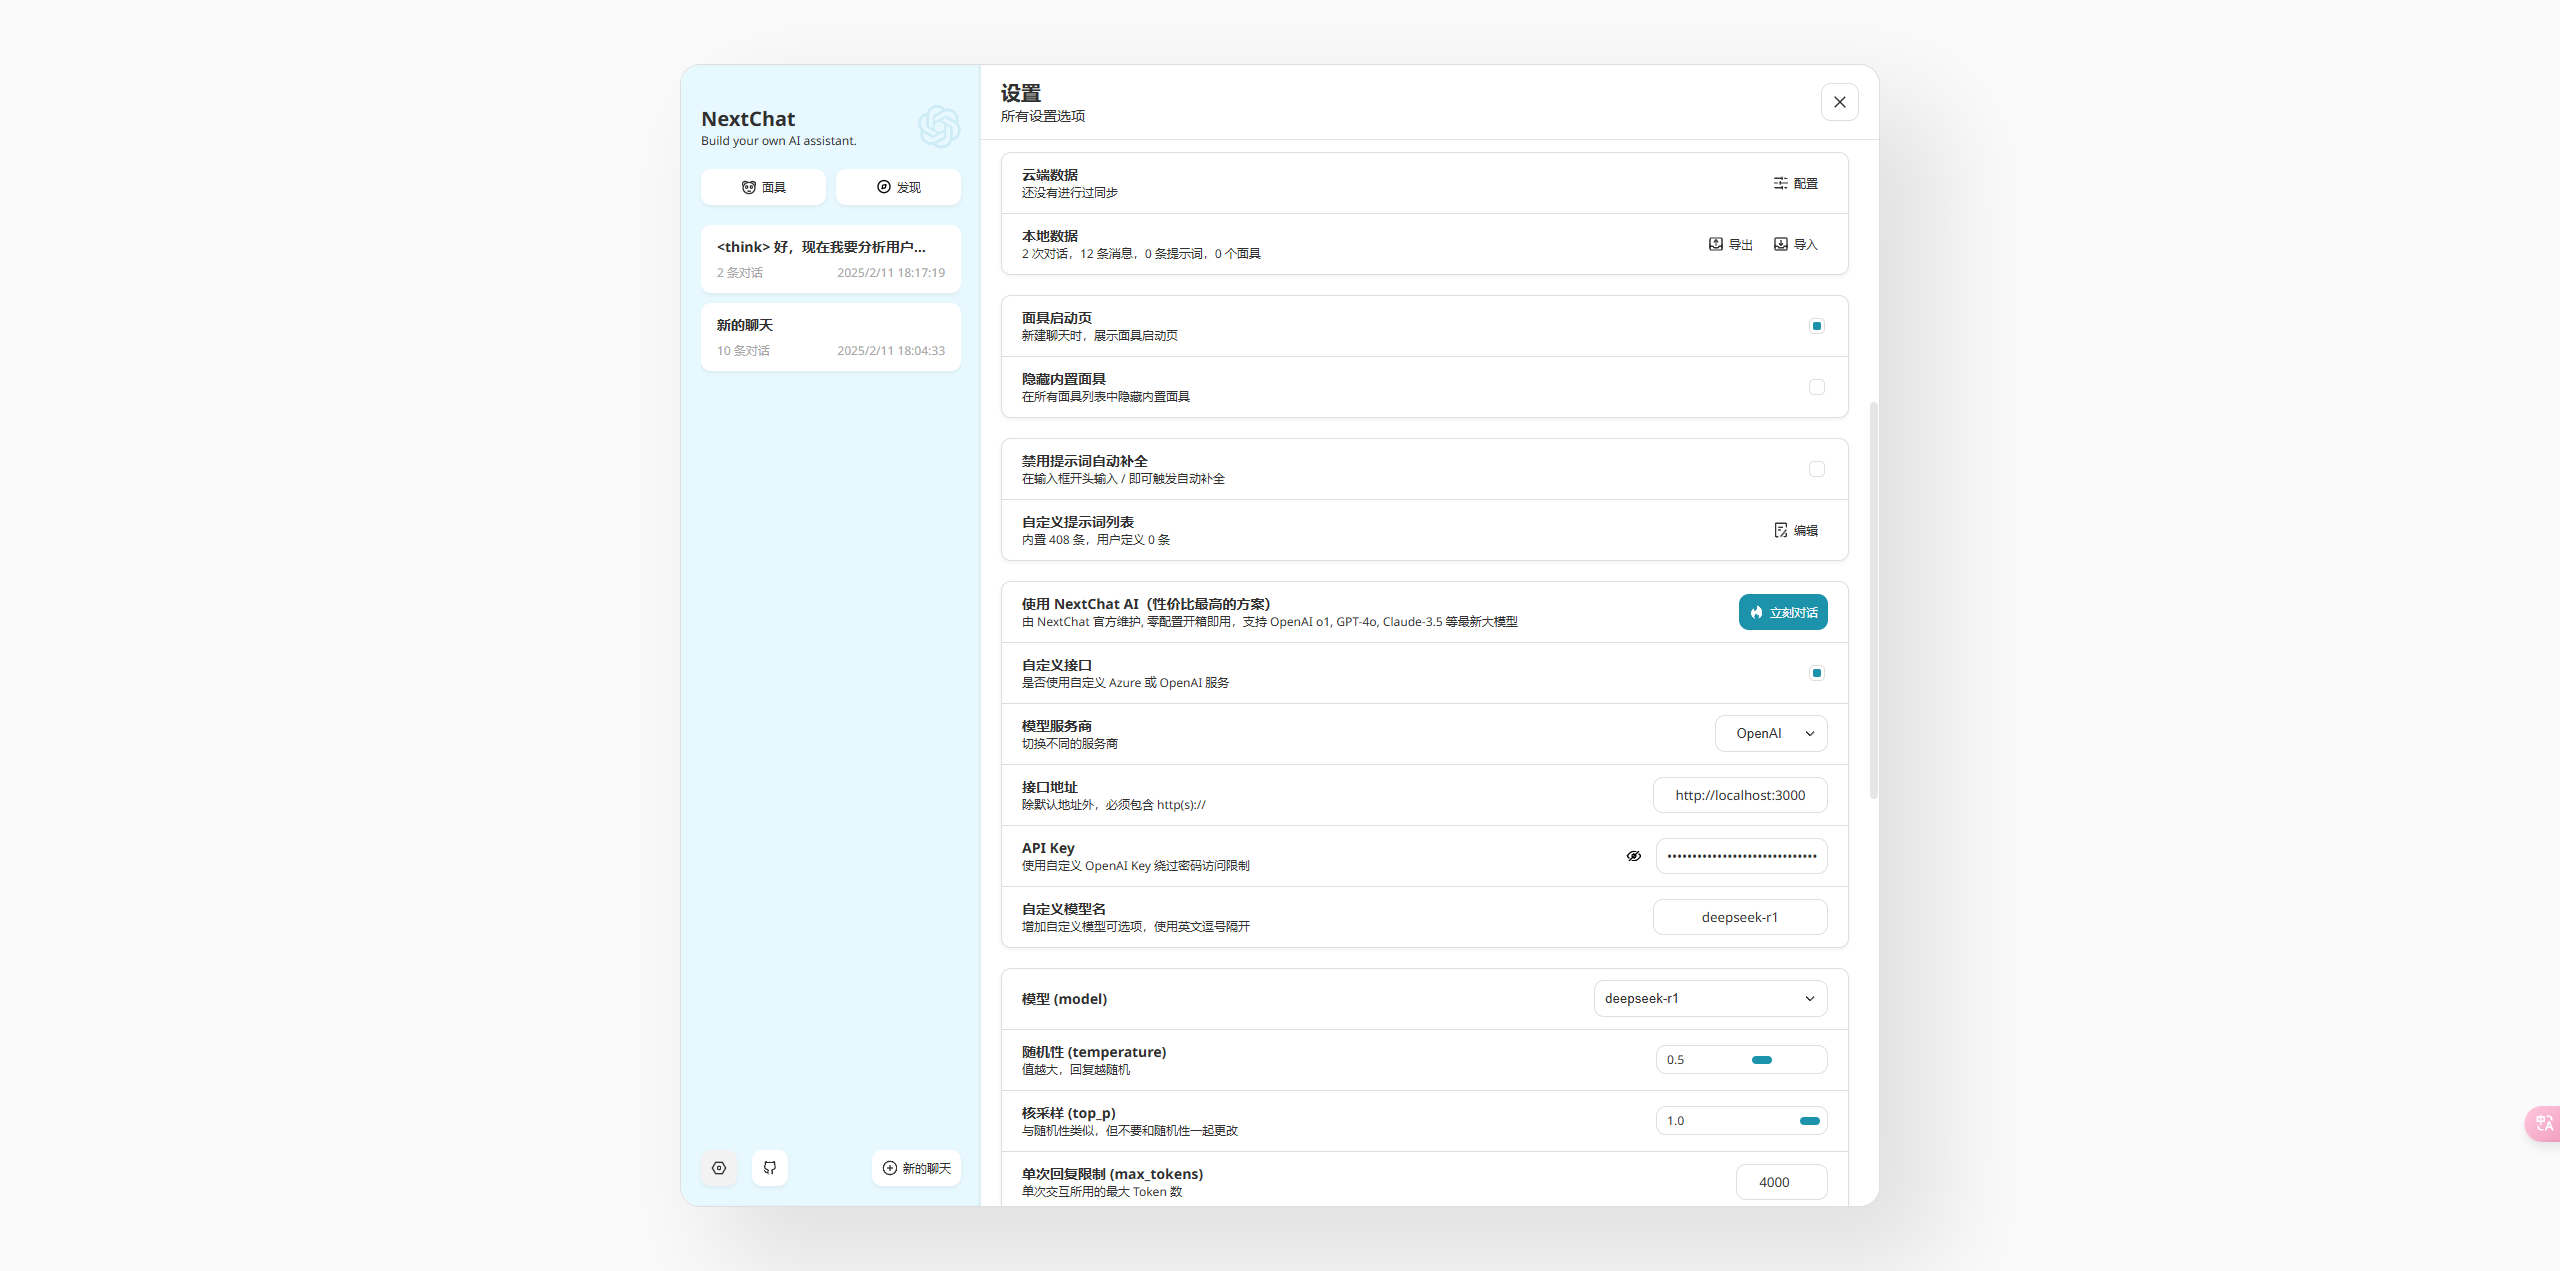Click the settings panel vertical scrollbar
Screen dimensions: 2560x1271
(1874, 600)
